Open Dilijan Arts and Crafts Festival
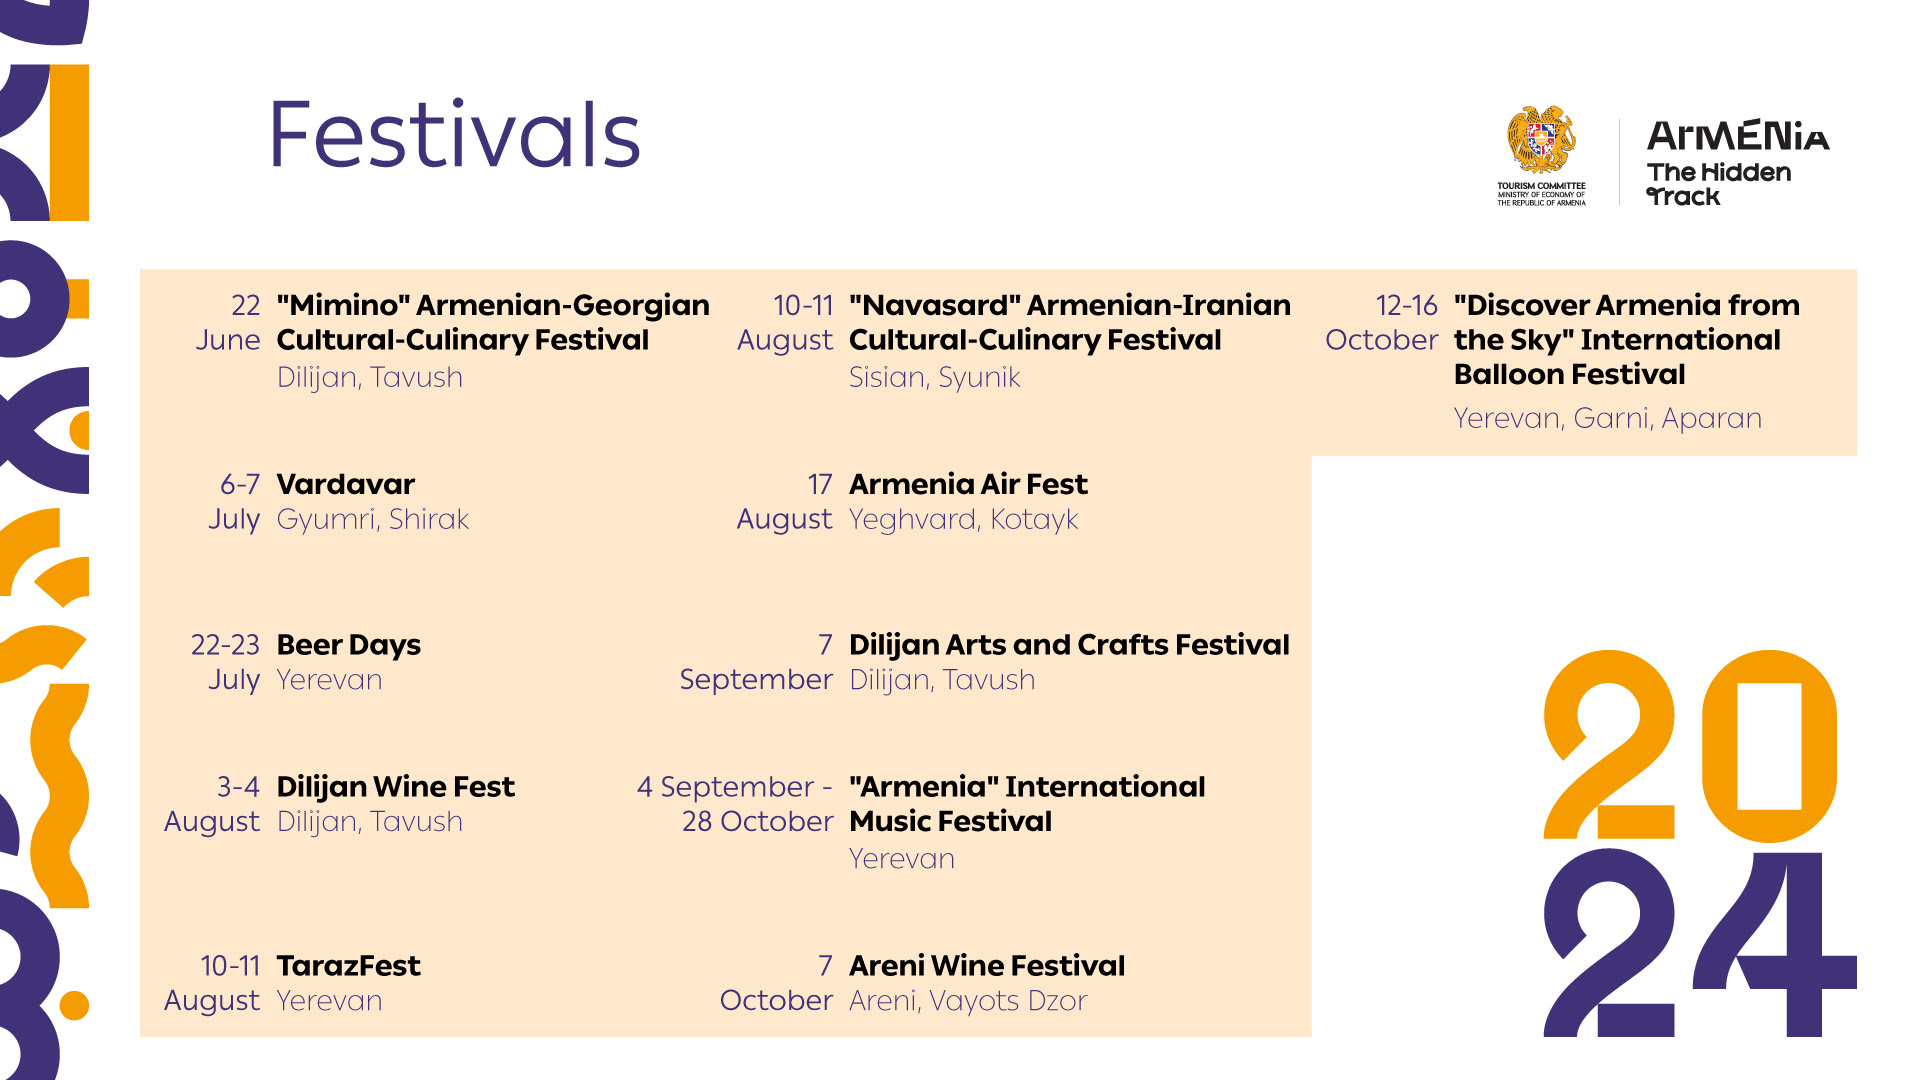The height and width of the screenshot is (1080, 1920). point(1069,645)
